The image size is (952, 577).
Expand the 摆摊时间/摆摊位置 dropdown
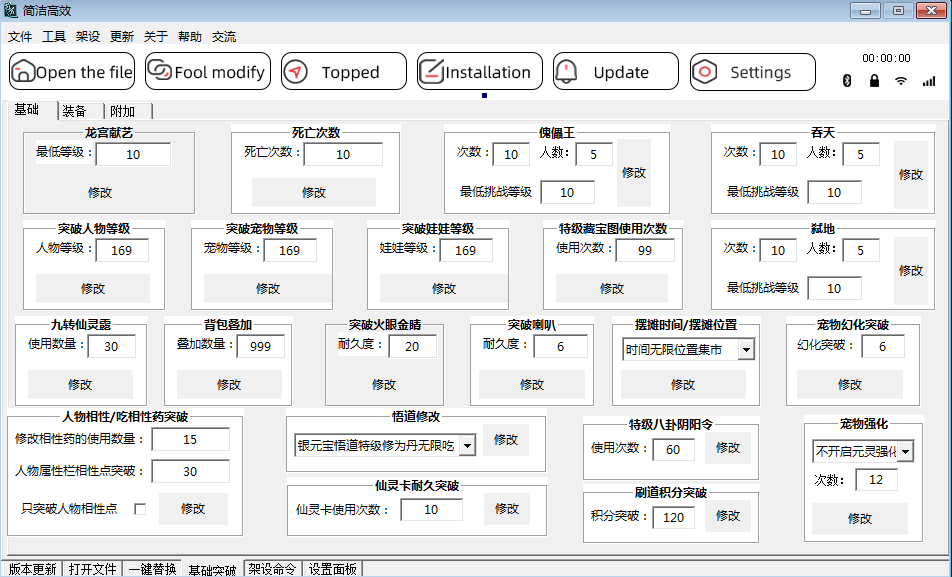tap(745, 350)
